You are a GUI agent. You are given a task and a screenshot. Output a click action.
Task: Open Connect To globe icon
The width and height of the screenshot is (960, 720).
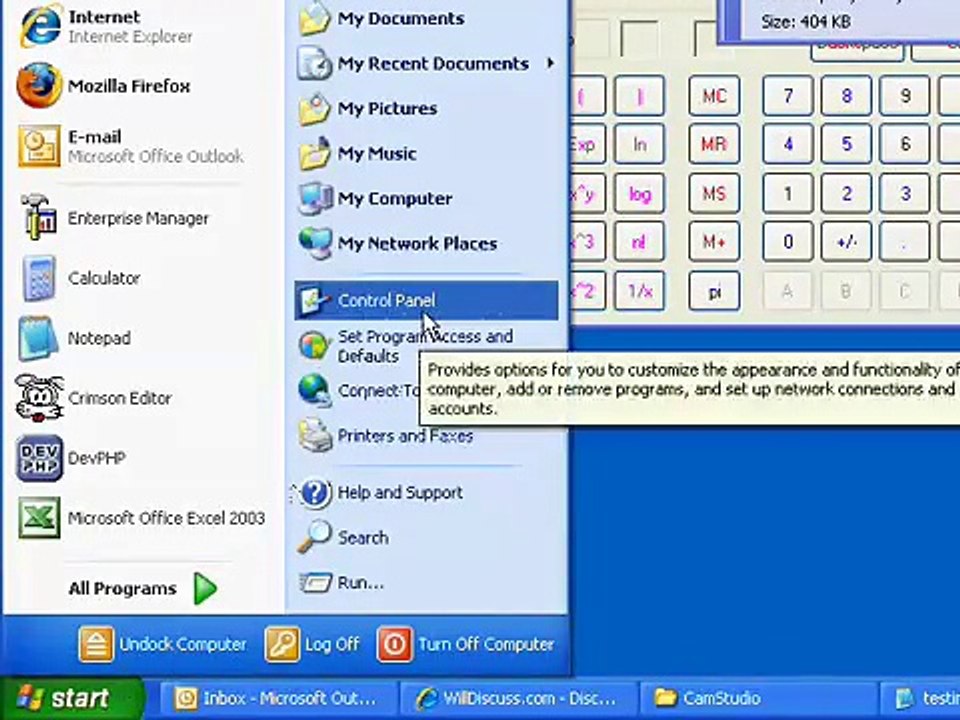tap(315, 390)
